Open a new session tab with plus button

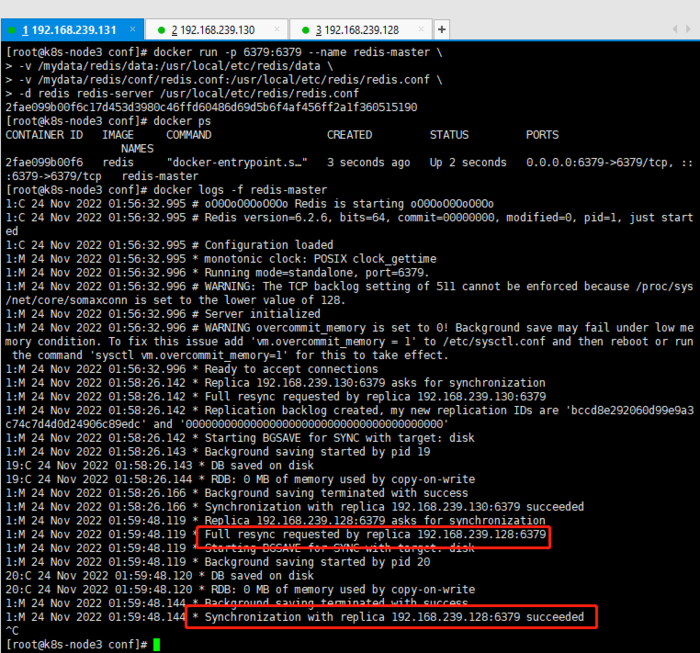click(x=442, y=29)
